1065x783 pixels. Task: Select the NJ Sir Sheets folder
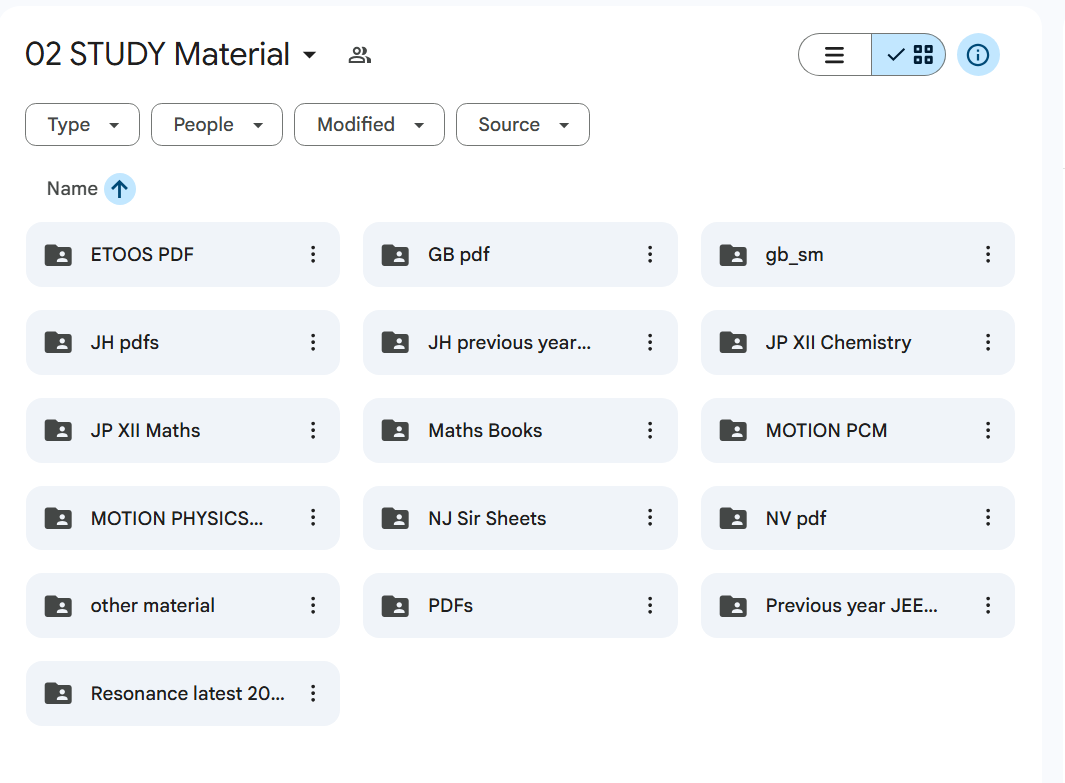(487, 518)
